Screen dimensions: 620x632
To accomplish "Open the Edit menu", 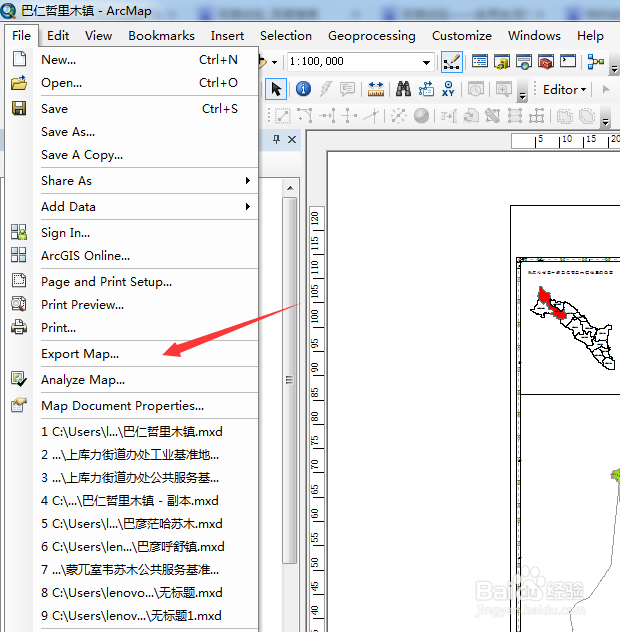I will tap(58, 36).
